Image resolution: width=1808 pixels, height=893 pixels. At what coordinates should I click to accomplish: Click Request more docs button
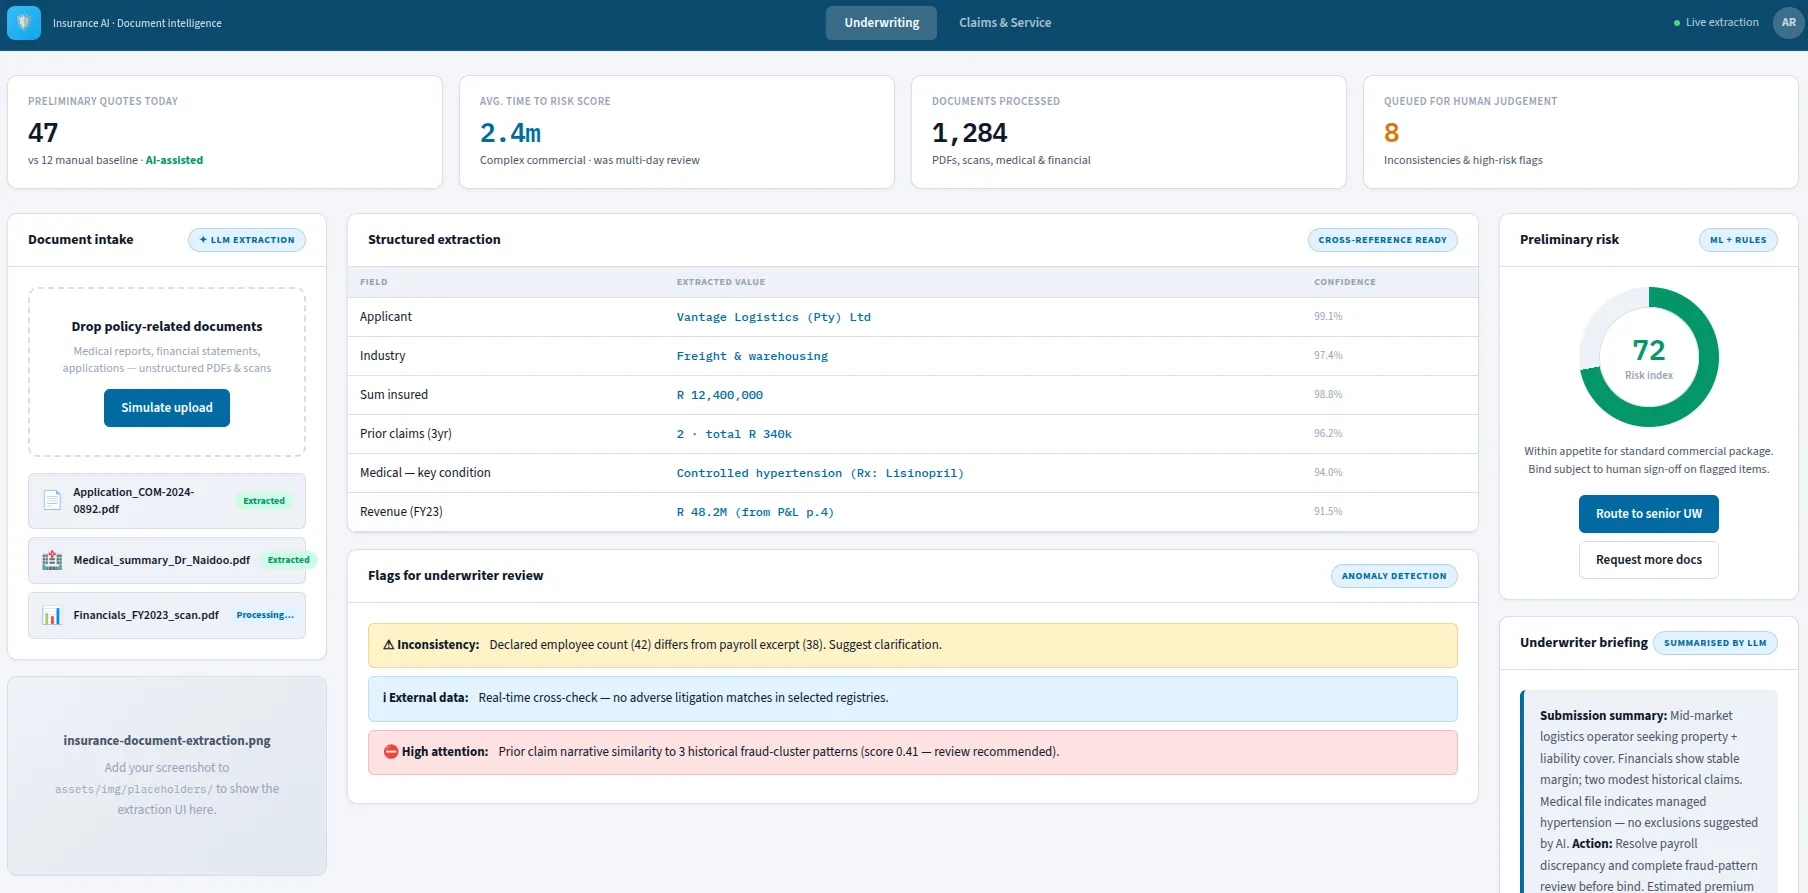point(1649,560)
